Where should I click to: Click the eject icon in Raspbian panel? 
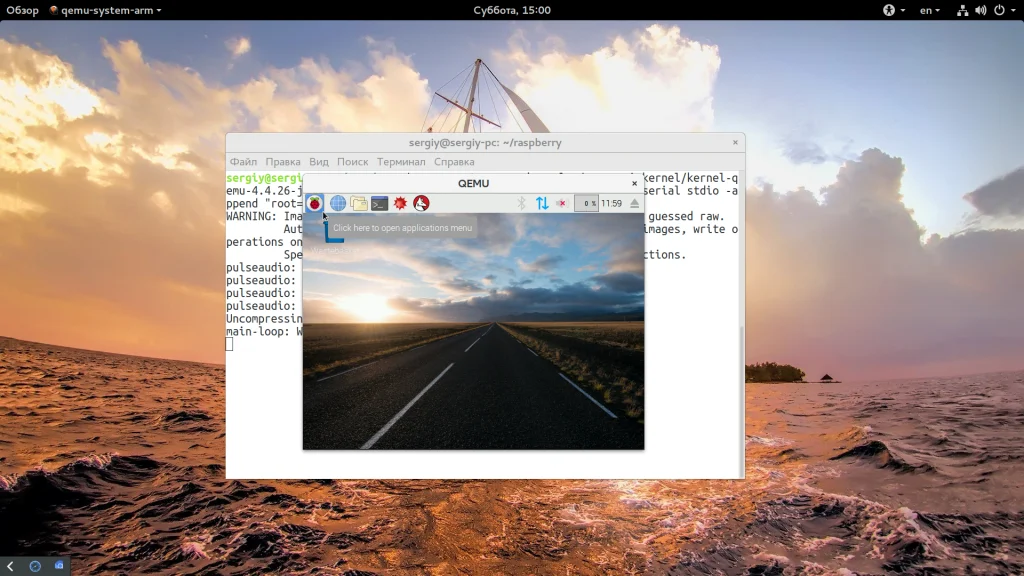[x=634, y=203]
